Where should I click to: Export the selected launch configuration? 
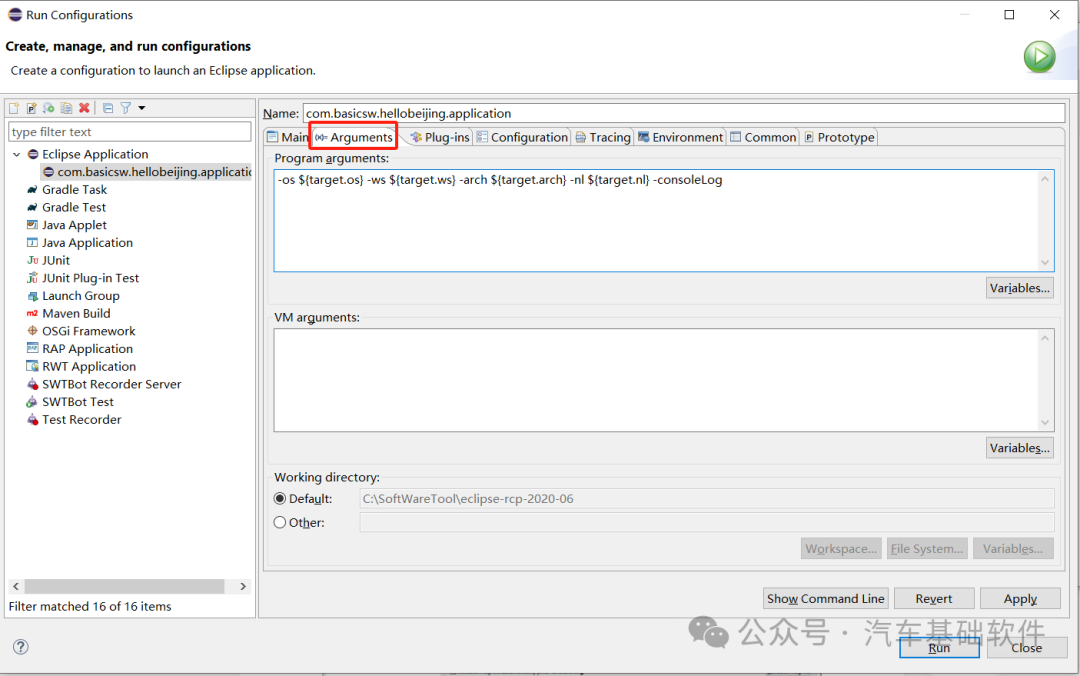coord(48,108)
